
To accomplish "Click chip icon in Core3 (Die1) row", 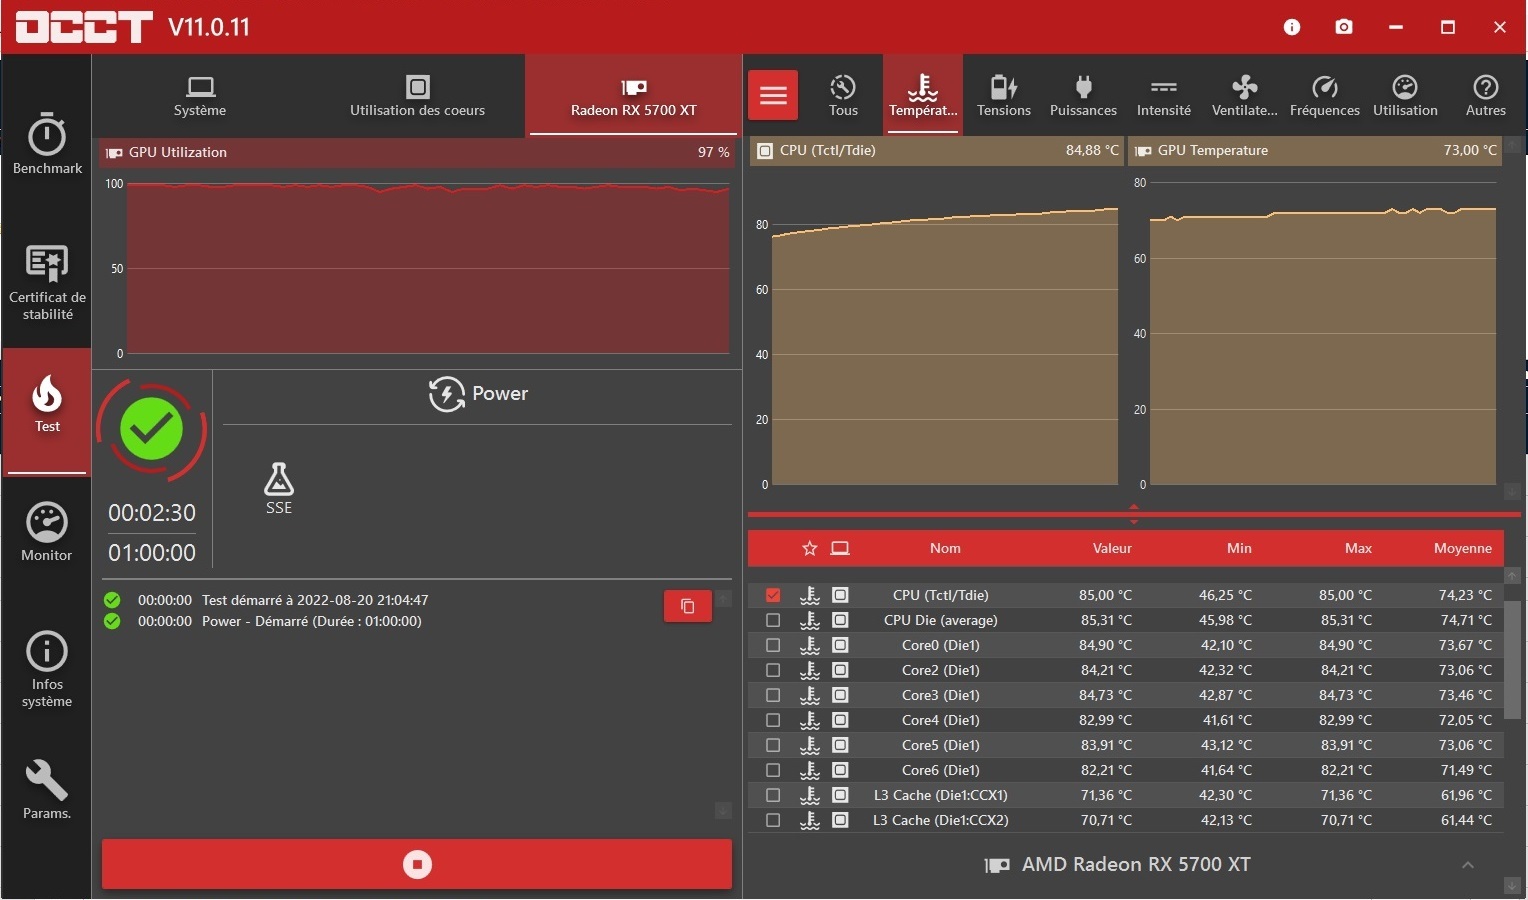I will [840, 695].
